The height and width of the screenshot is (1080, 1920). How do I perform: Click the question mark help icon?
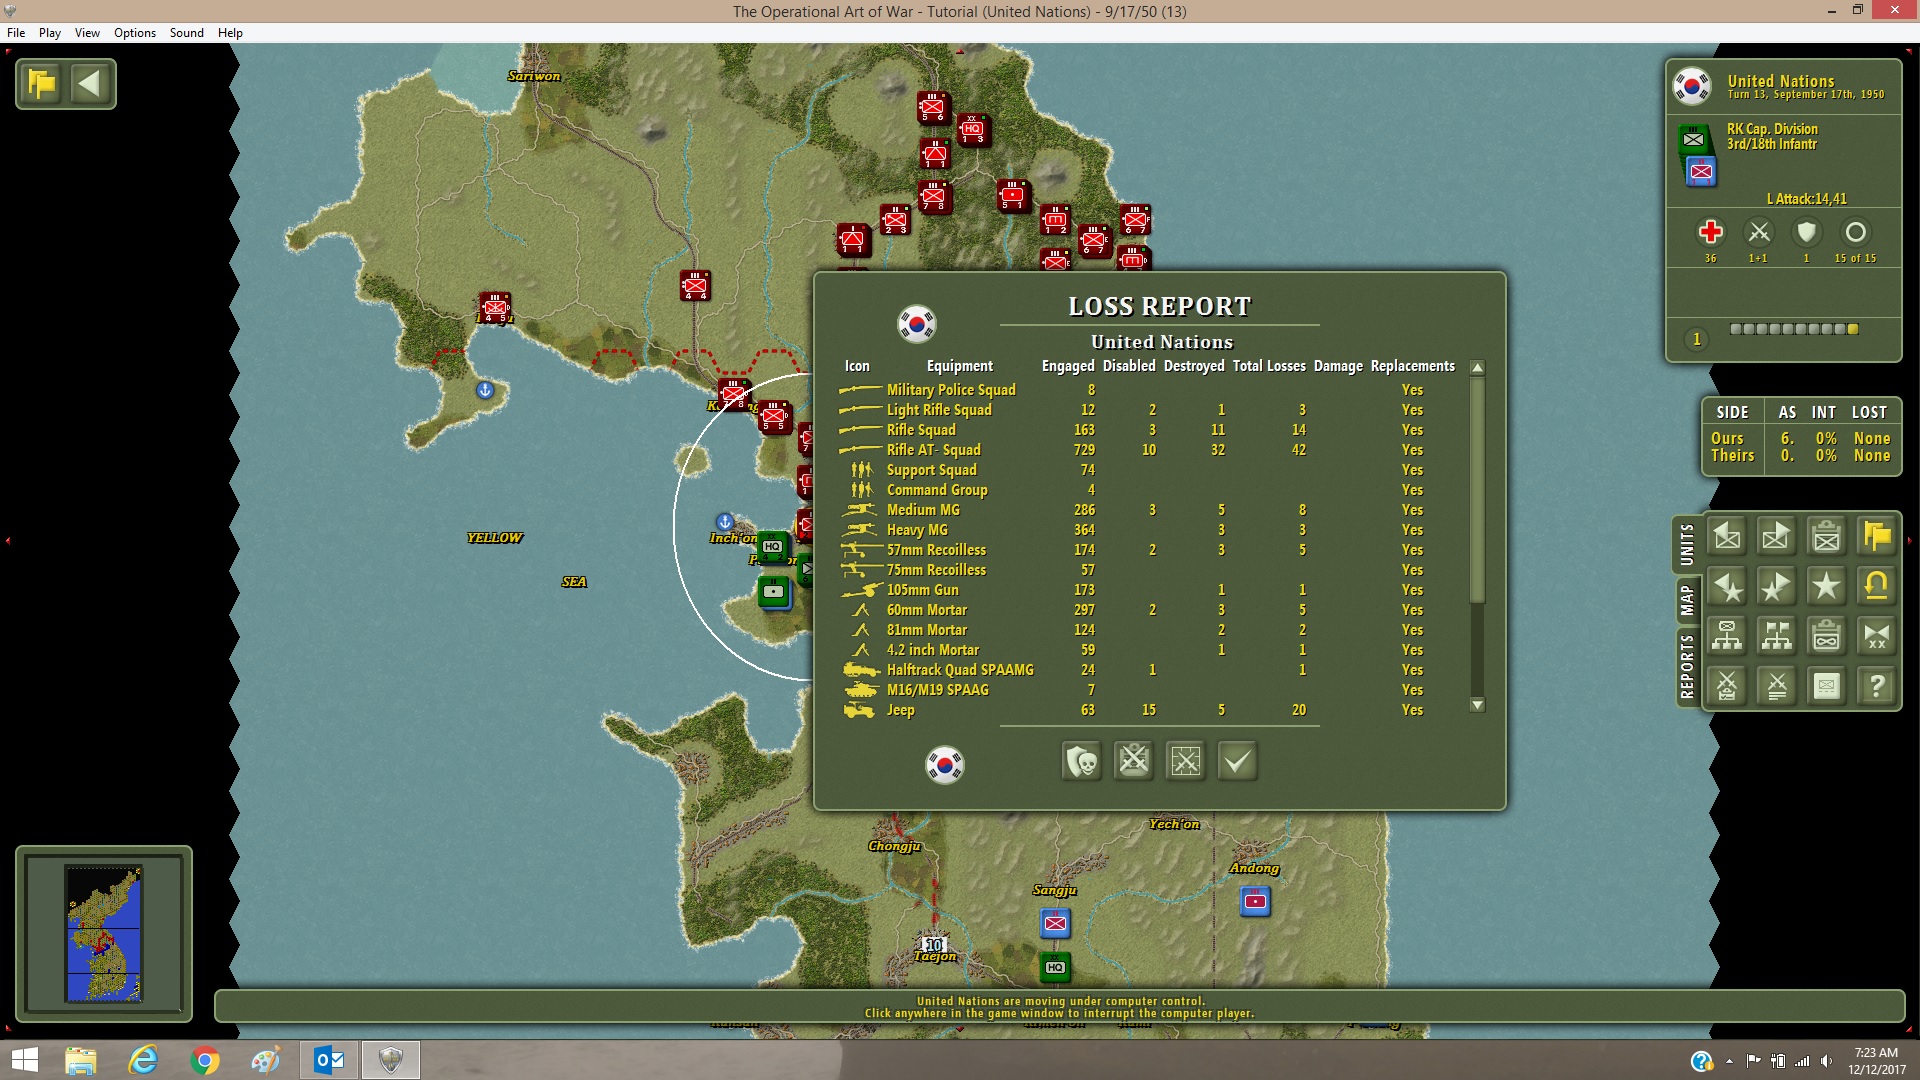(x=1877, y=686)
